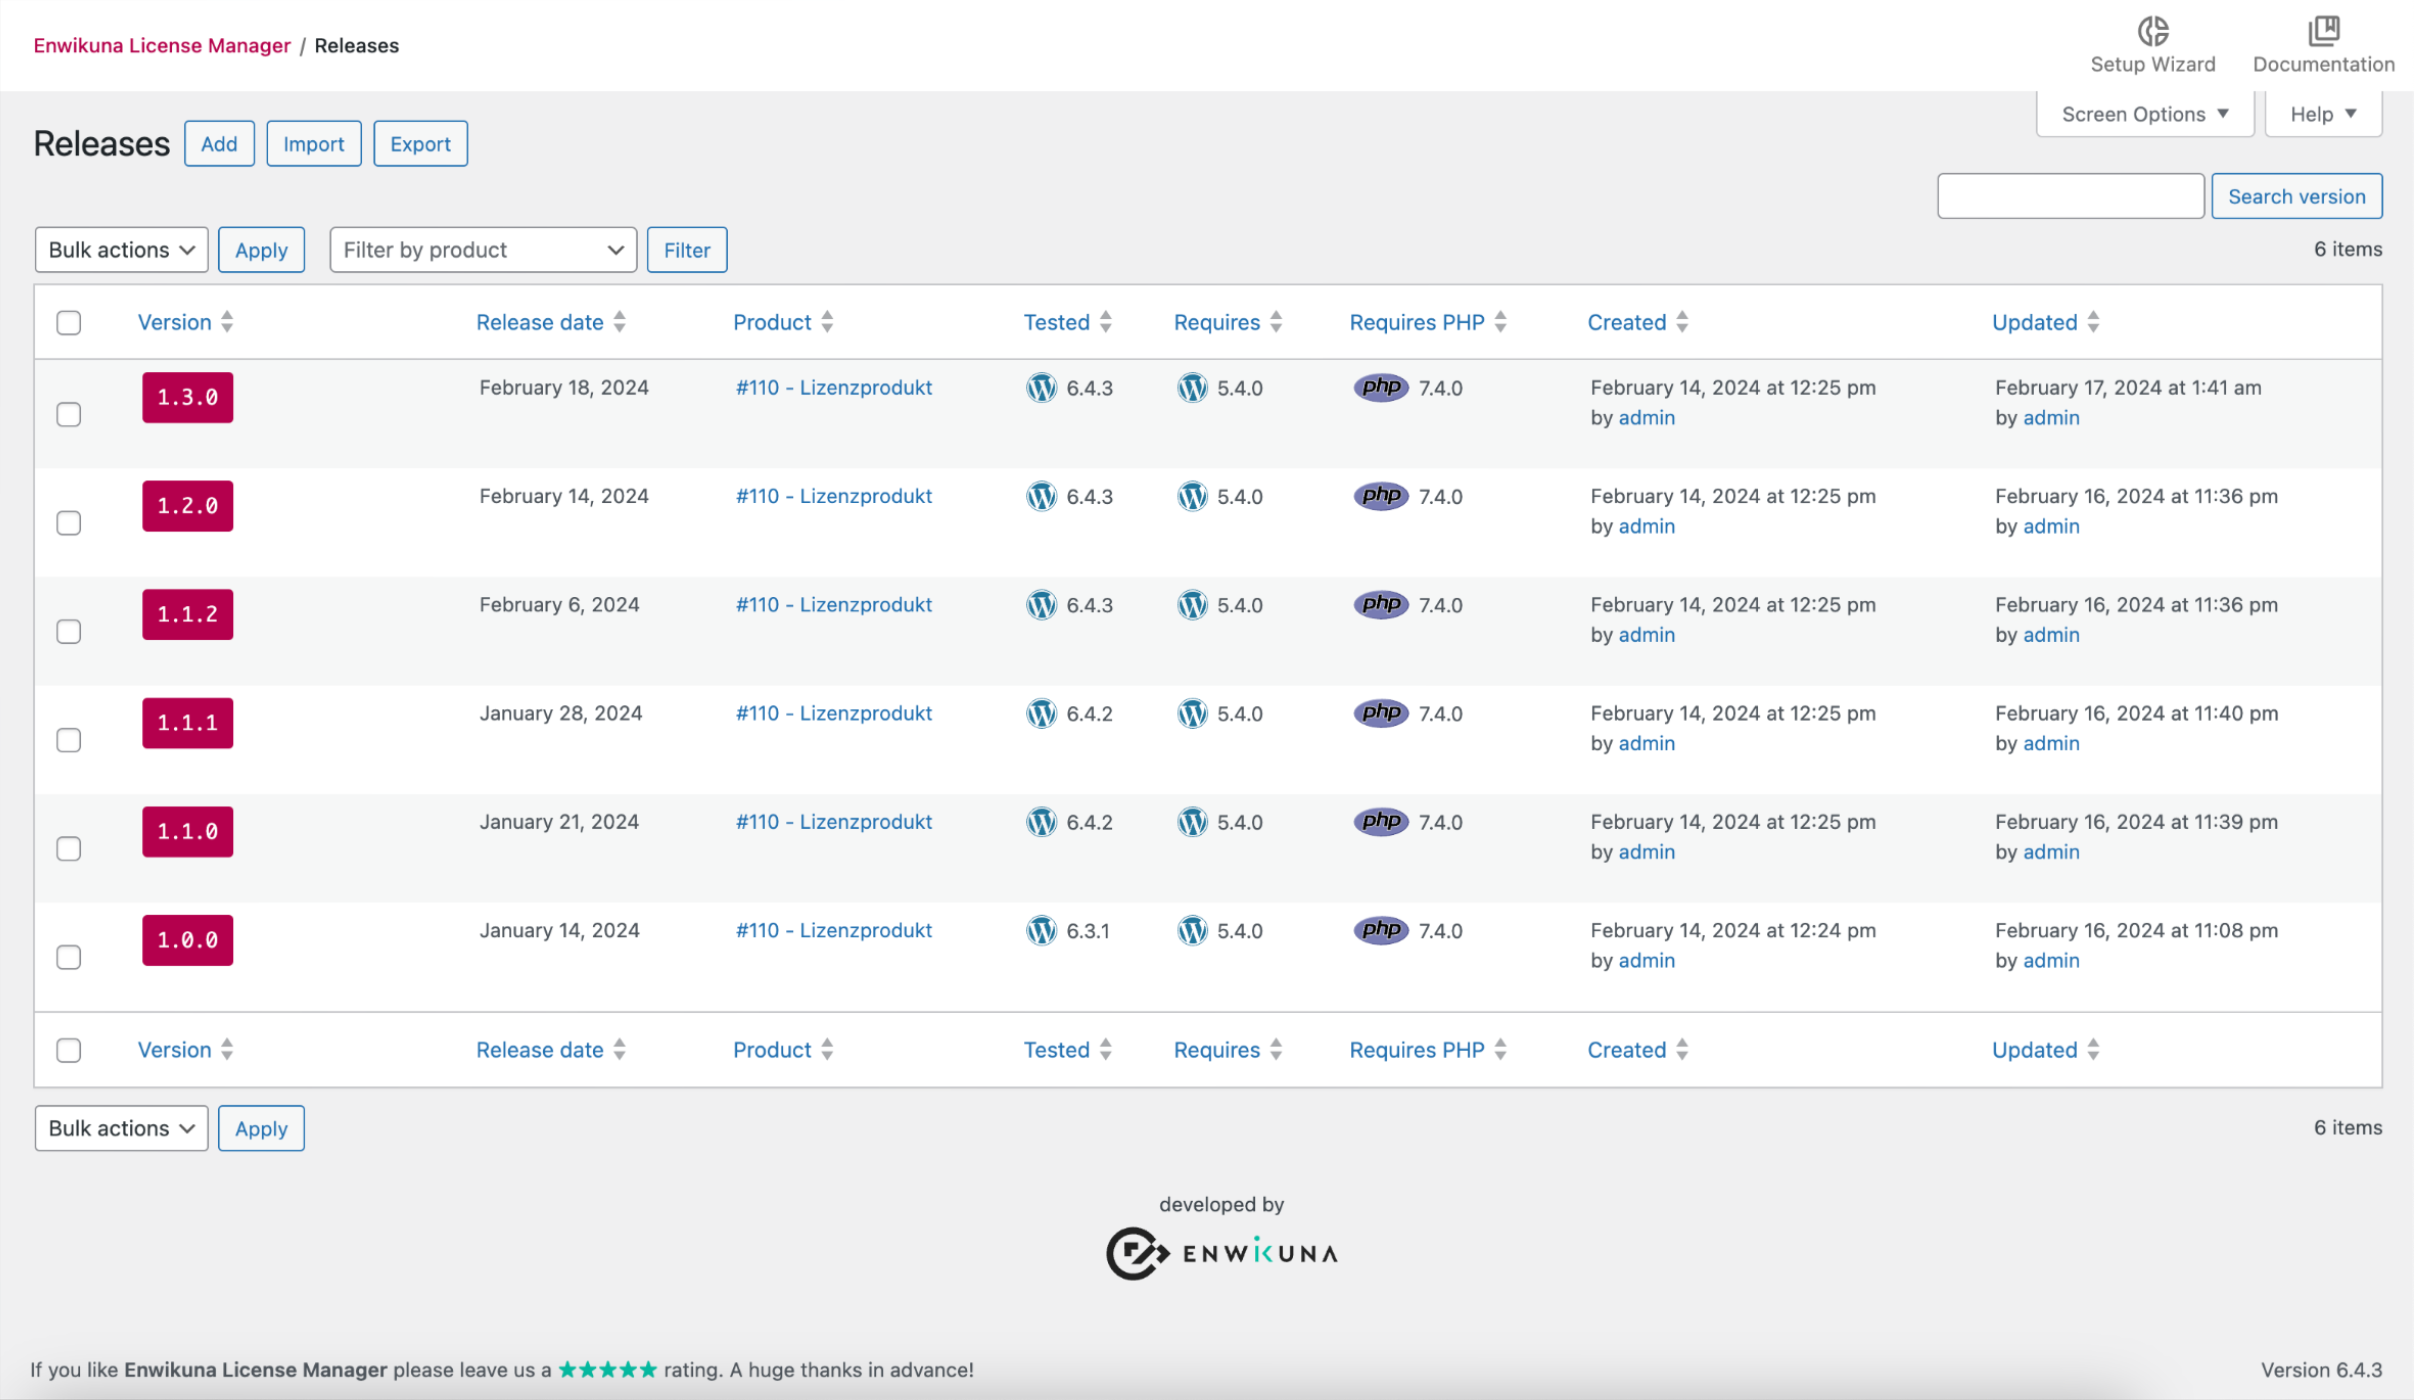The image size is (2414, 1400).
Task: Click sort arrows next to top Created header
Action: [x=1682, y=322]
